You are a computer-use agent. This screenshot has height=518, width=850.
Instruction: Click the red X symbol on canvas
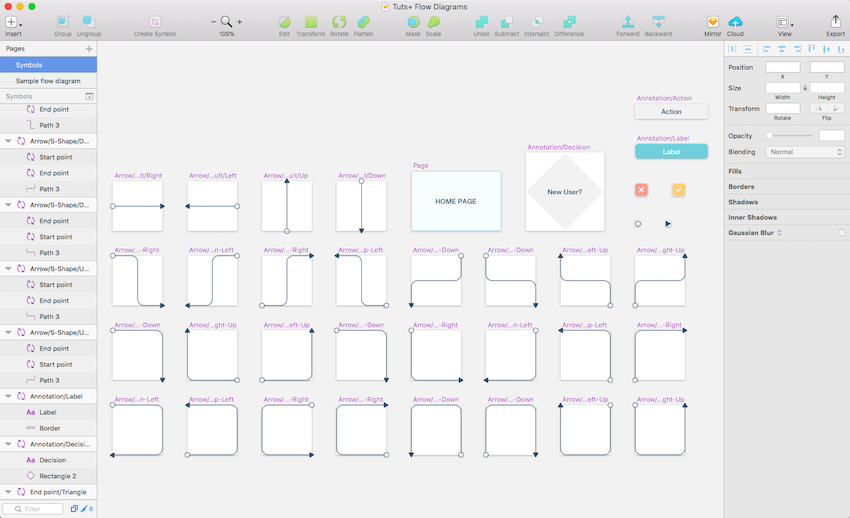641,190
